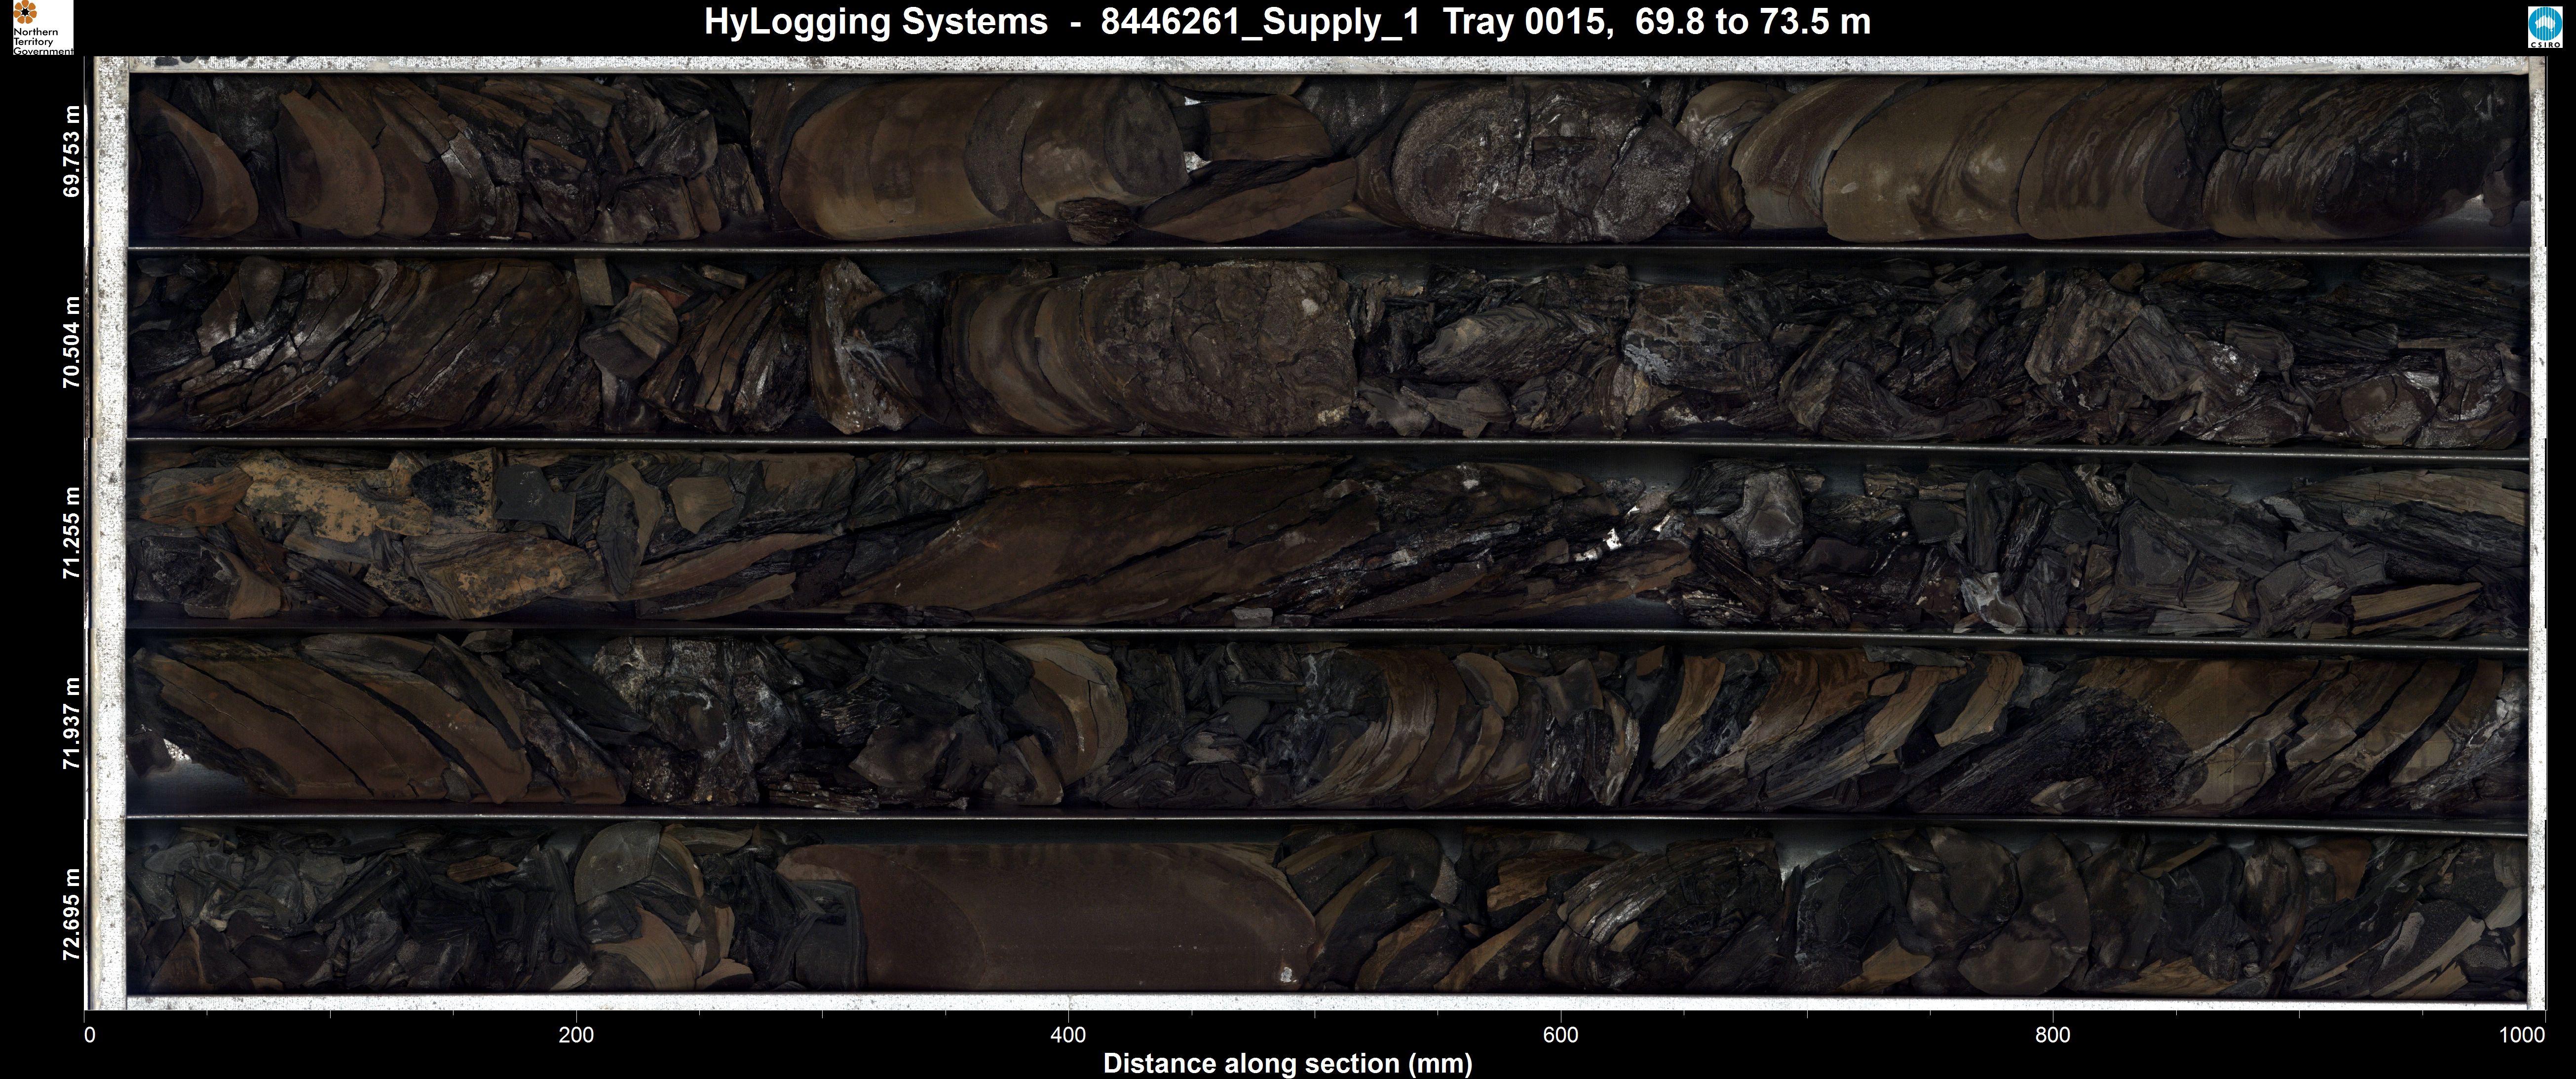Select the 71.937 m depth label
Viewport: 2576px width, 1079px height.
point(71,723)
